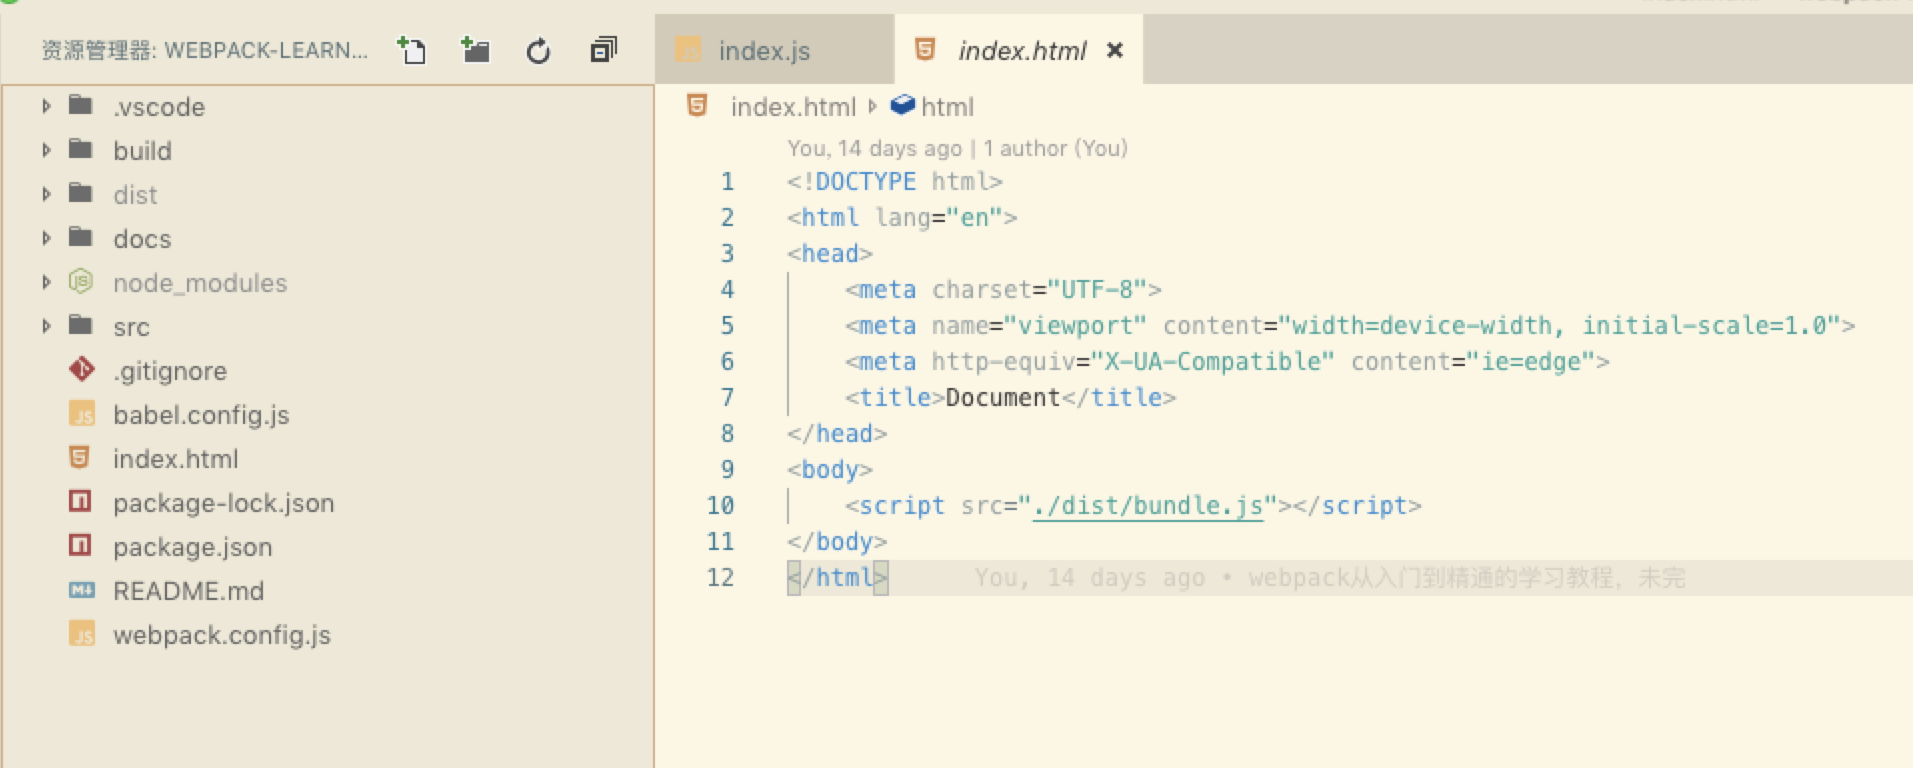Click the breadcrumb separator arrow after index.html

[x=873, y=106]
